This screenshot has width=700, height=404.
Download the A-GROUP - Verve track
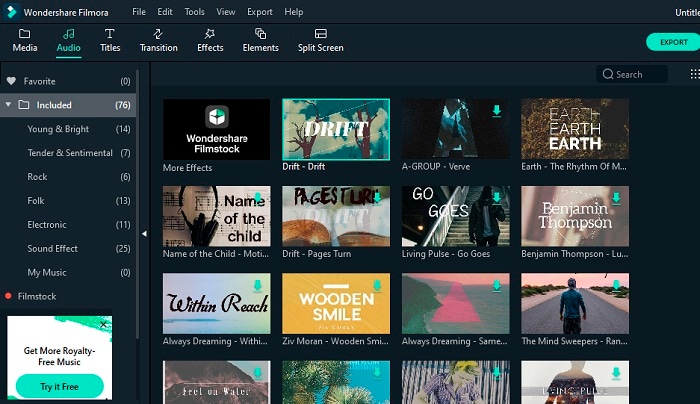496,111
